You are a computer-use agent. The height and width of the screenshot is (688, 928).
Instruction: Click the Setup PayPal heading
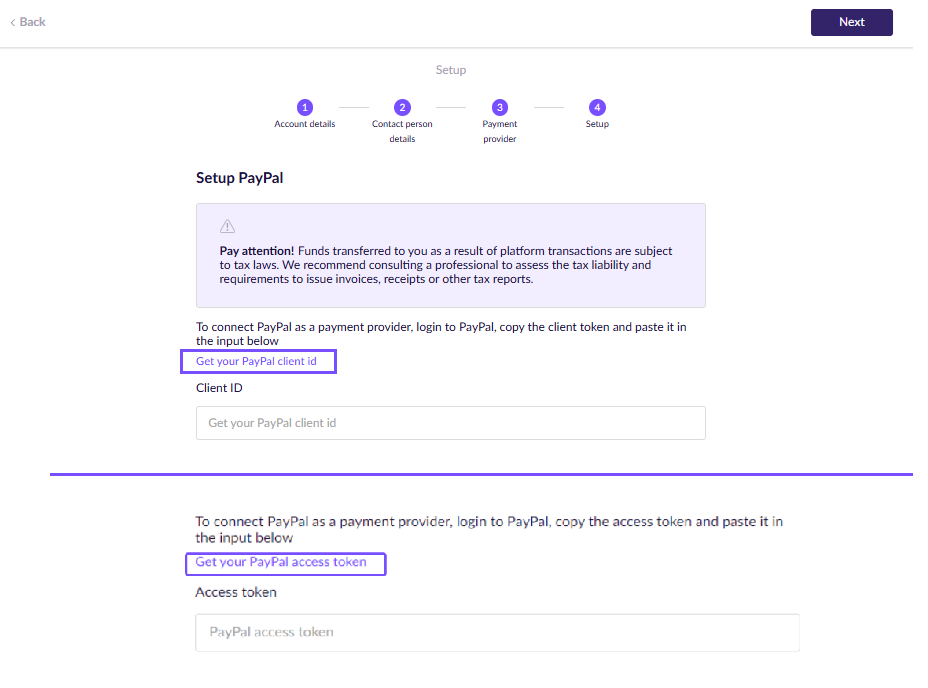tap(240, 178)
